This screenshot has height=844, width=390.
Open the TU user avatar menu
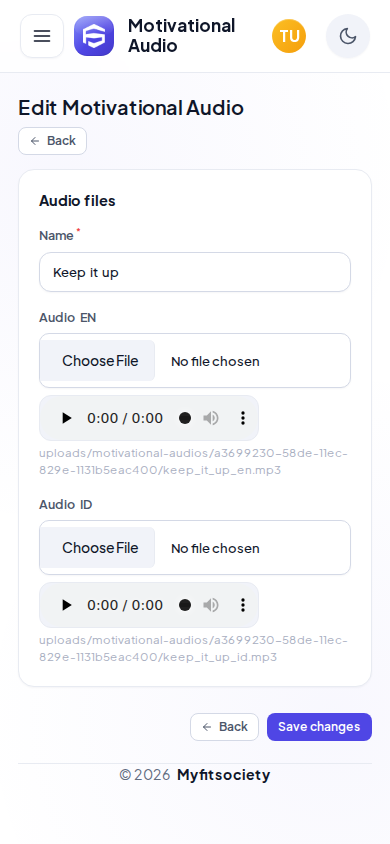[x=289, y=36]
